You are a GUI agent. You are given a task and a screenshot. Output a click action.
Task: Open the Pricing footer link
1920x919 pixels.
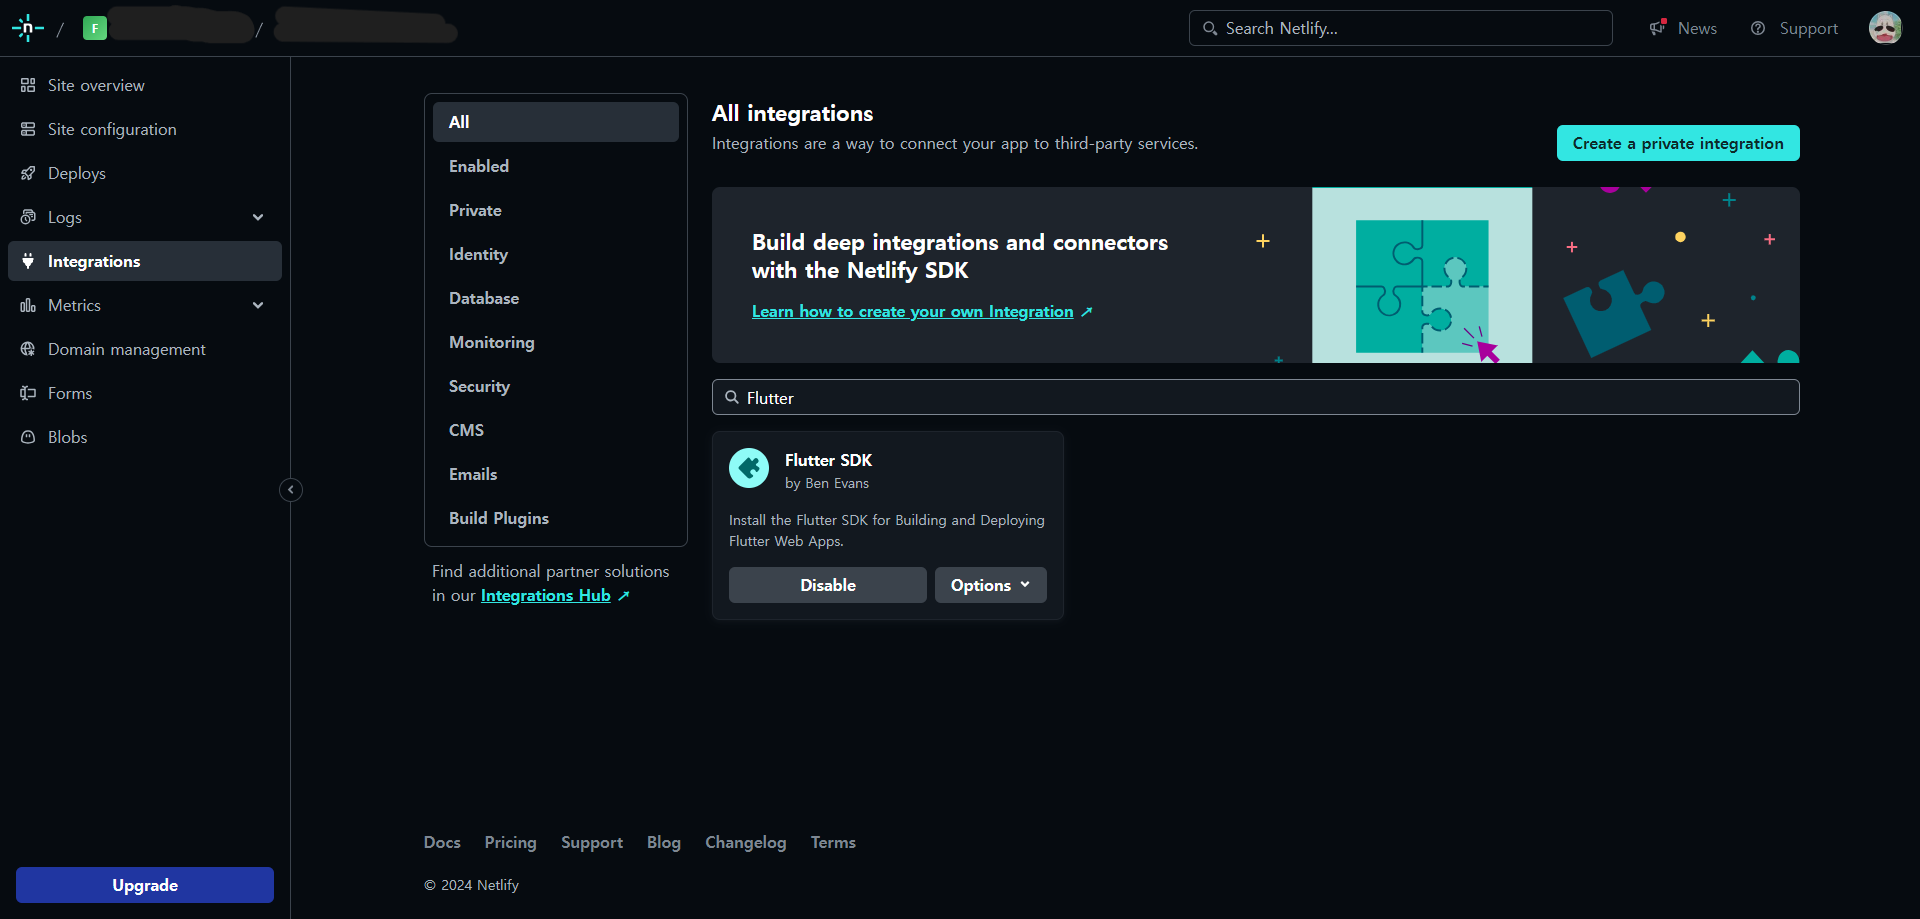(511, 843)
